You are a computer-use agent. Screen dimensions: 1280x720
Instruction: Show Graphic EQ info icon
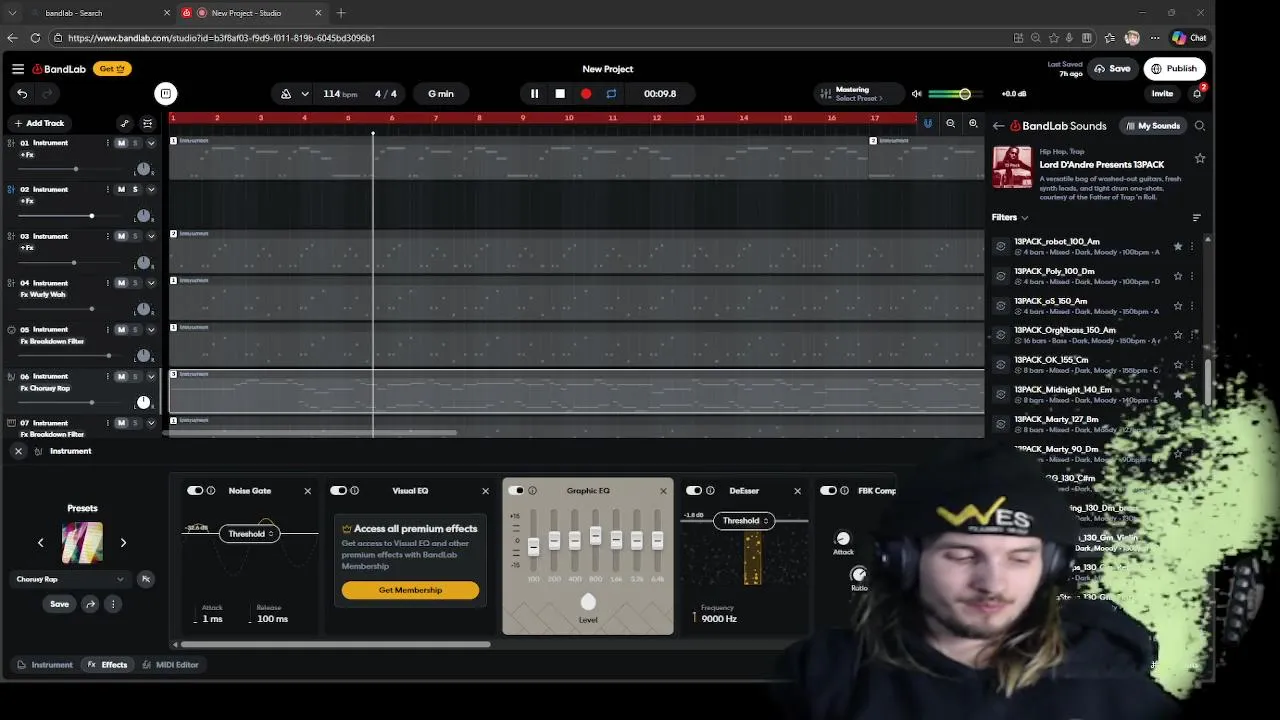tap(532, 491)
